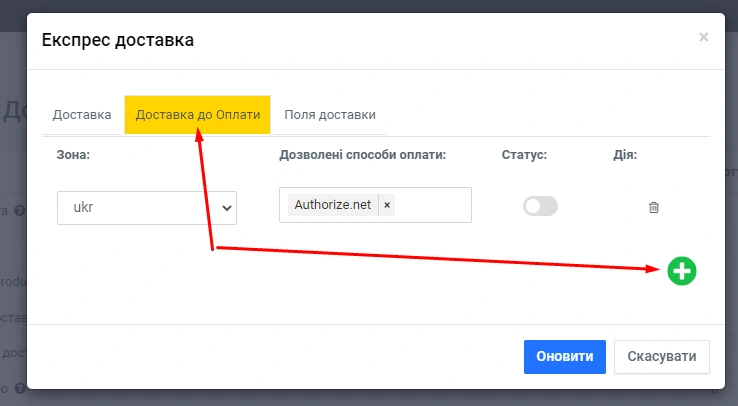Switch to the Доставка tab
The image size is (738, 406).
(82, 115)
